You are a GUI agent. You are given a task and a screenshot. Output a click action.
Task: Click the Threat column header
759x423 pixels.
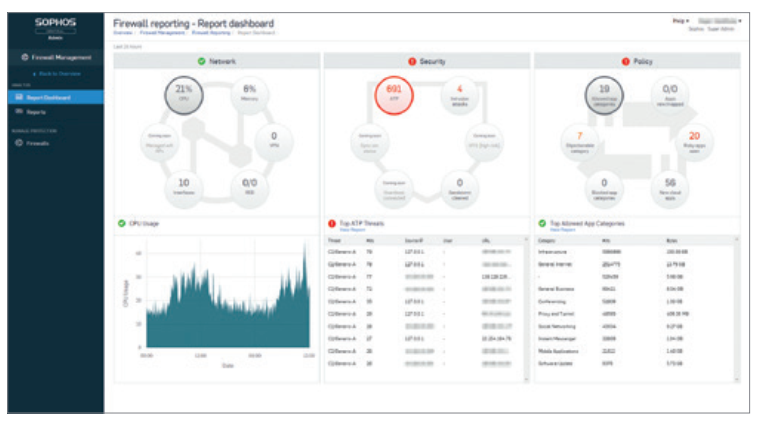coord(334,241)
